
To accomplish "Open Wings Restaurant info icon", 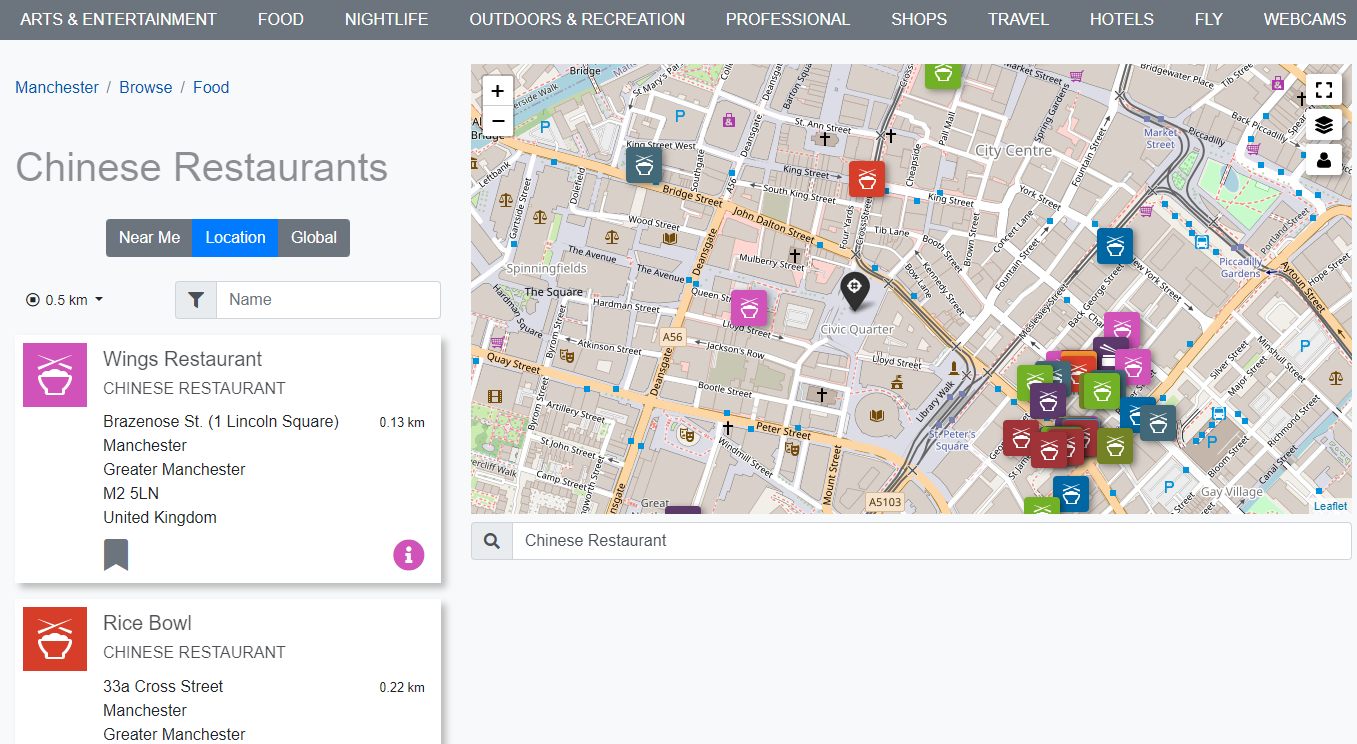I will (x=409, y=554).
